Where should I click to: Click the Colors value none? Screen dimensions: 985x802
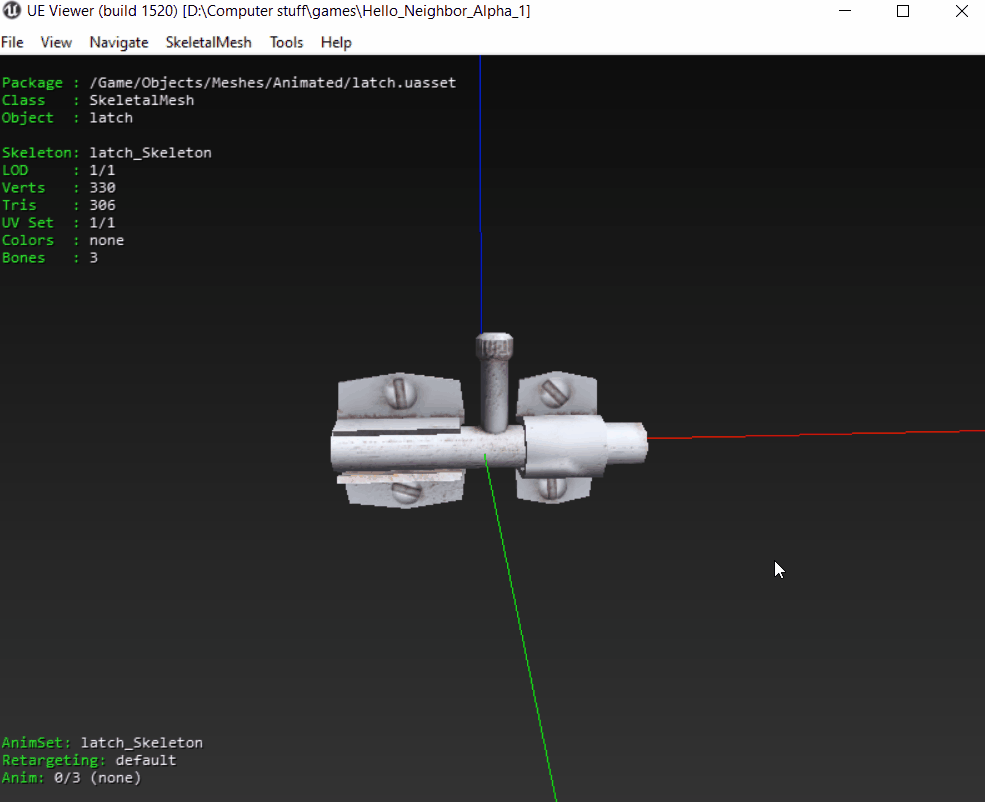(107, 241)
